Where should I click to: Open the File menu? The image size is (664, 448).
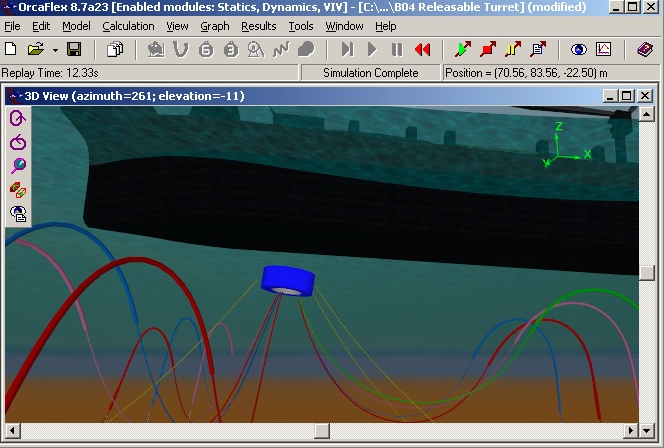[x=12, y=26]
